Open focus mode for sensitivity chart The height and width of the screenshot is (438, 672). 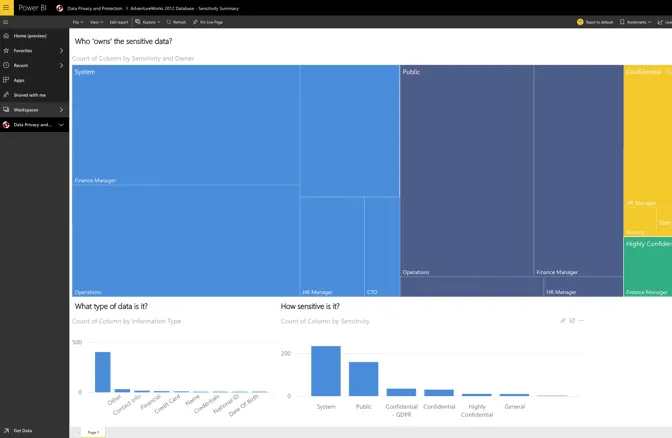coord(572,321)
